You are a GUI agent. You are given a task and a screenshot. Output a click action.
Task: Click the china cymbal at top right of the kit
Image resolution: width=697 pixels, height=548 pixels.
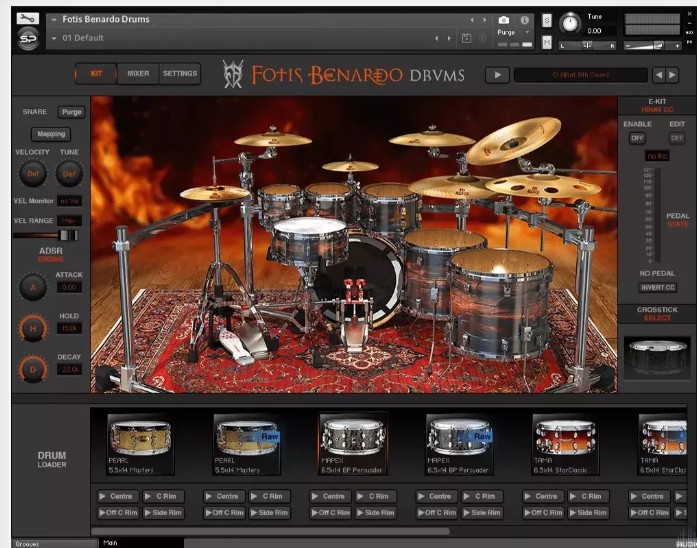click(x=513, y=140)
